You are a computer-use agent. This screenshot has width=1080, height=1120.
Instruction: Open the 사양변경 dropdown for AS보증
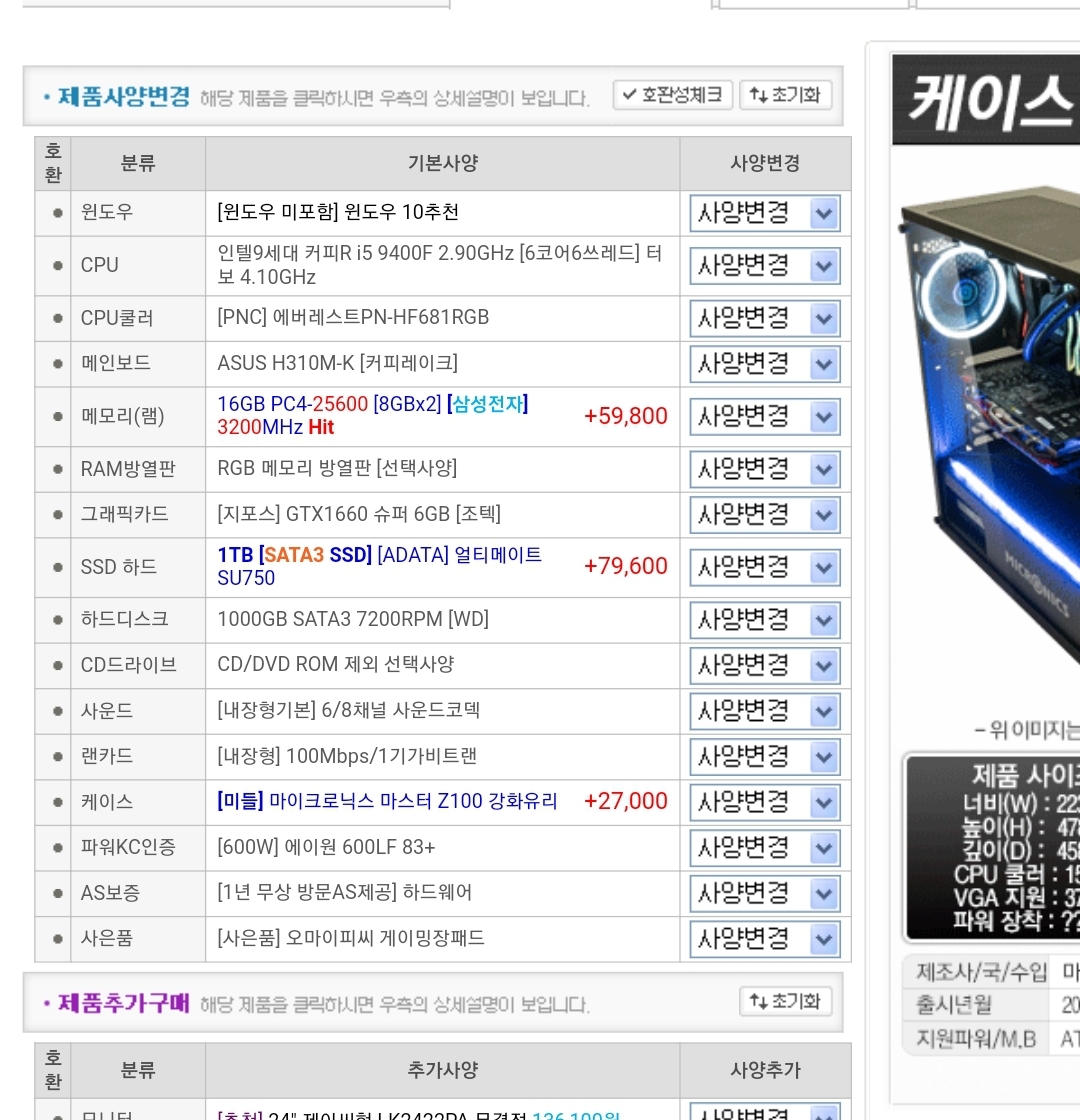coord(764,894)
